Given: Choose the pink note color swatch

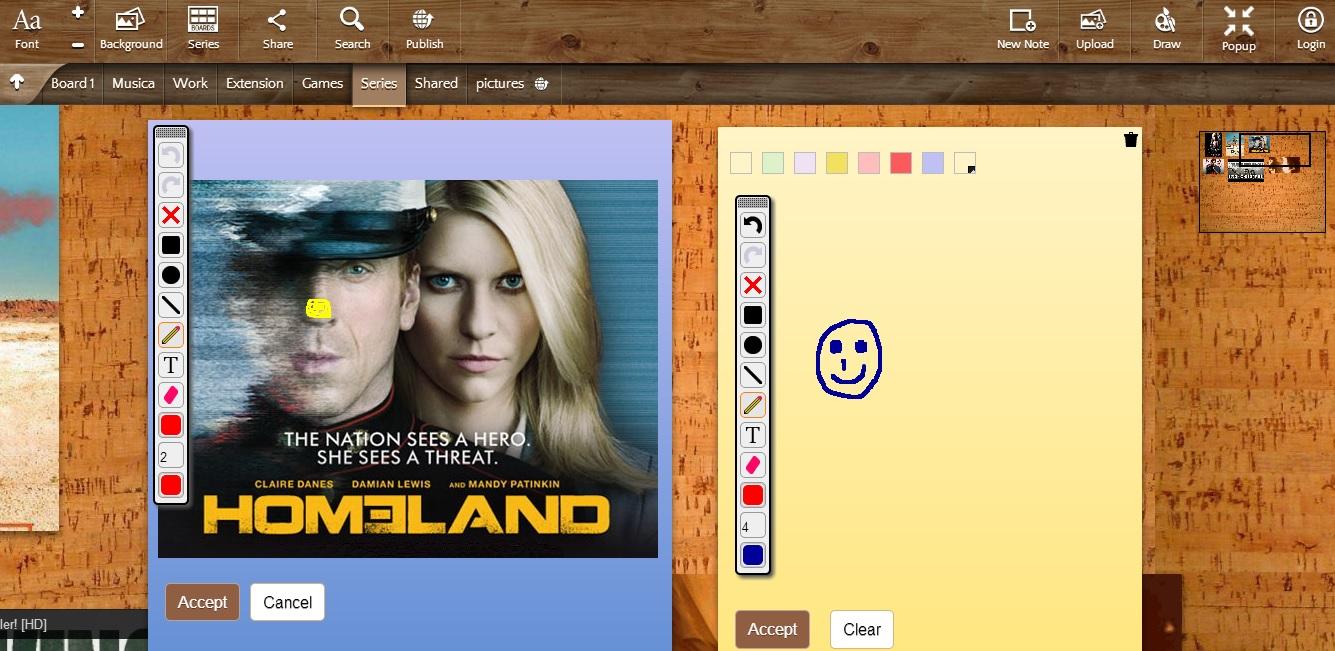Looking at the screenshot, I should [869, 163].
